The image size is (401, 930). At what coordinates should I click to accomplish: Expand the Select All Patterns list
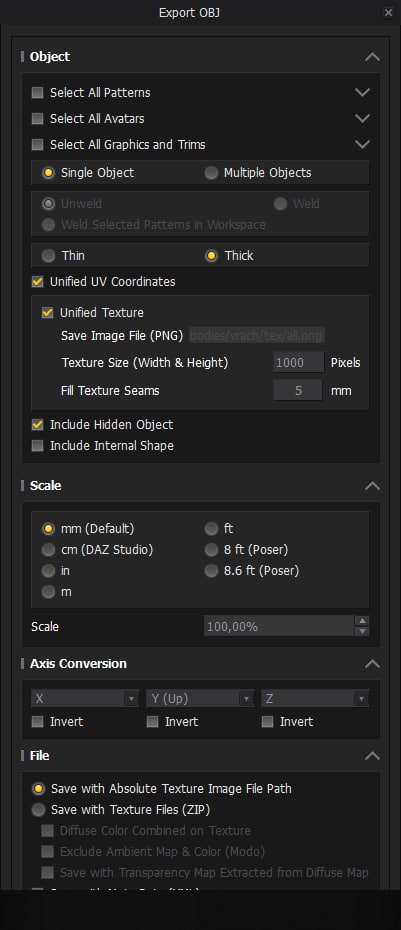point(362,93)
